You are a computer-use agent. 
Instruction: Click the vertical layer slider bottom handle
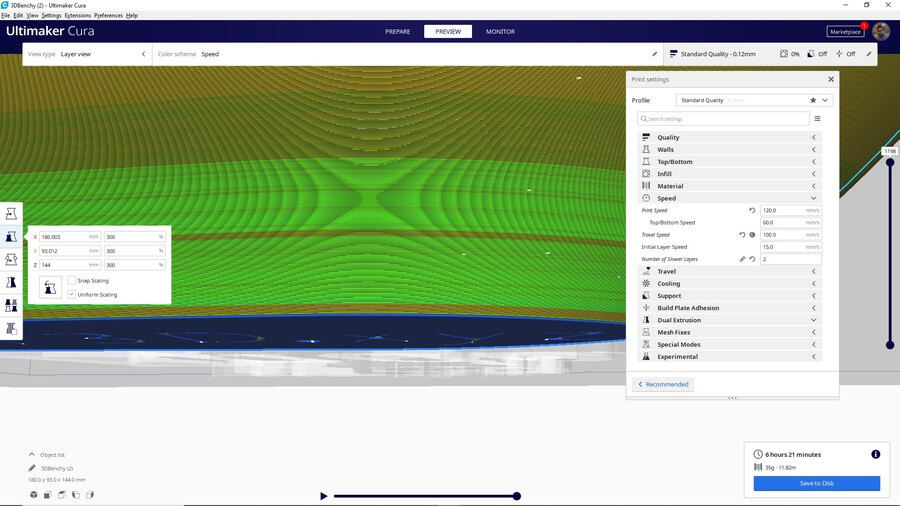pos(890,345)
